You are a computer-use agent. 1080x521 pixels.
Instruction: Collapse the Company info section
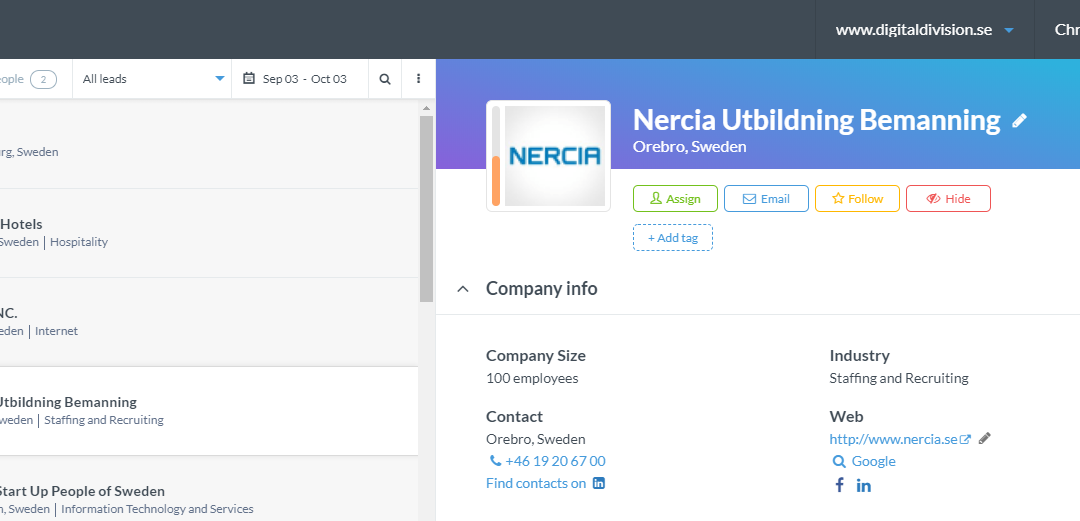coord(463,289)
